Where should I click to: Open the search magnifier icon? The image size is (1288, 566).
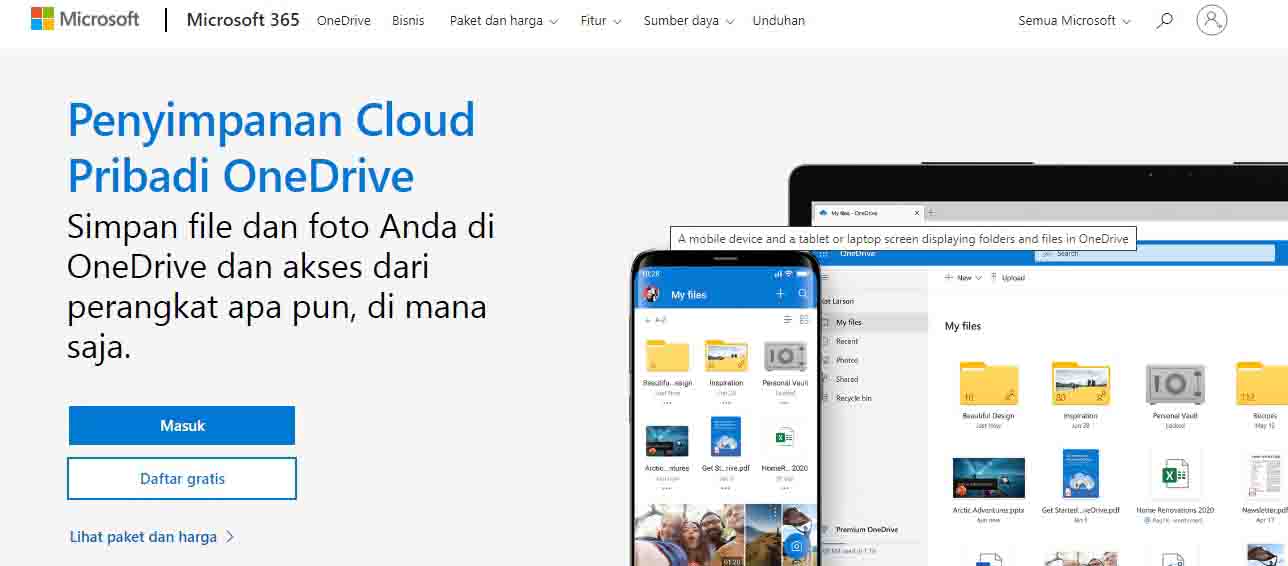pyautogui.click(x=1164, y=20)
